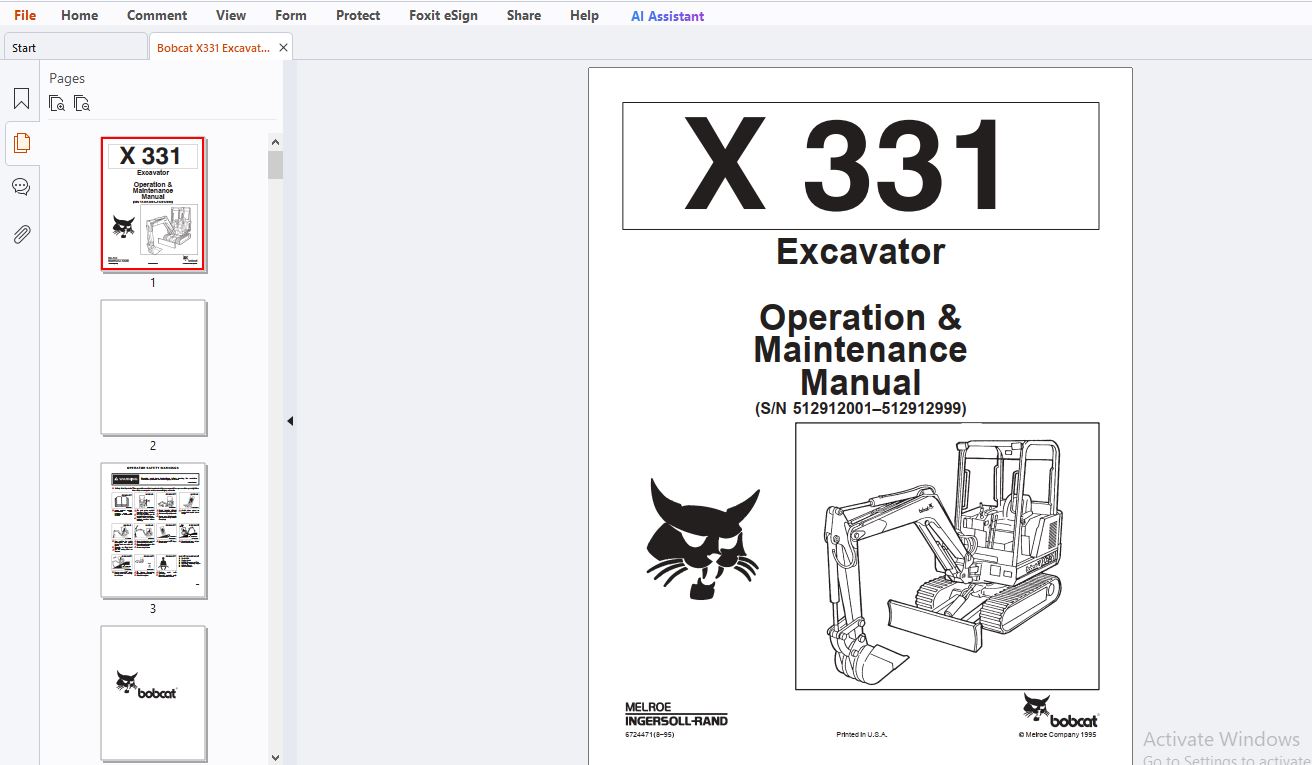Viewport: 1312px width, 765px height.
Task: Click the enlarge page thumbnails icon
Action: [x=57, y=103]
